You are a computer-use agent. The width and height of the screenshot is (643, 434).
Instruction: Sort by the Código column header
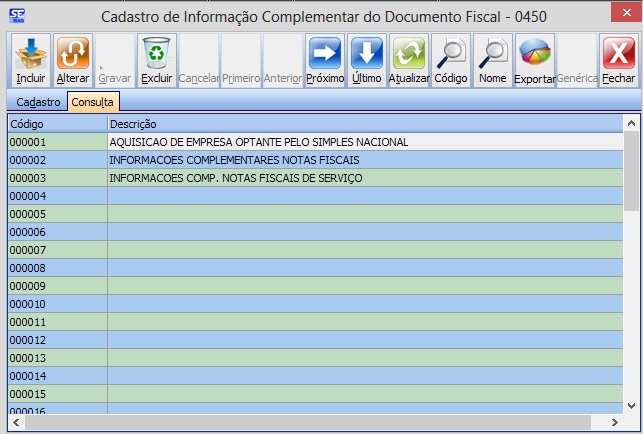57,123
